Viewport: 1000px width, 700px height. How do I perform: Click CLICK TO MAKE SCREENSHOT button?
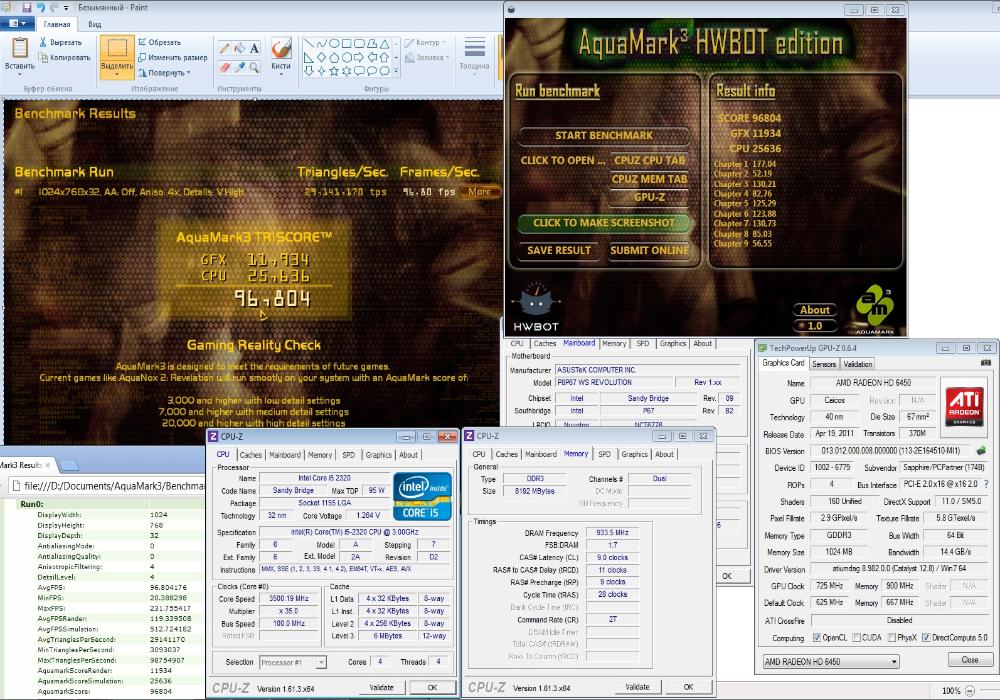pos(604,222)
